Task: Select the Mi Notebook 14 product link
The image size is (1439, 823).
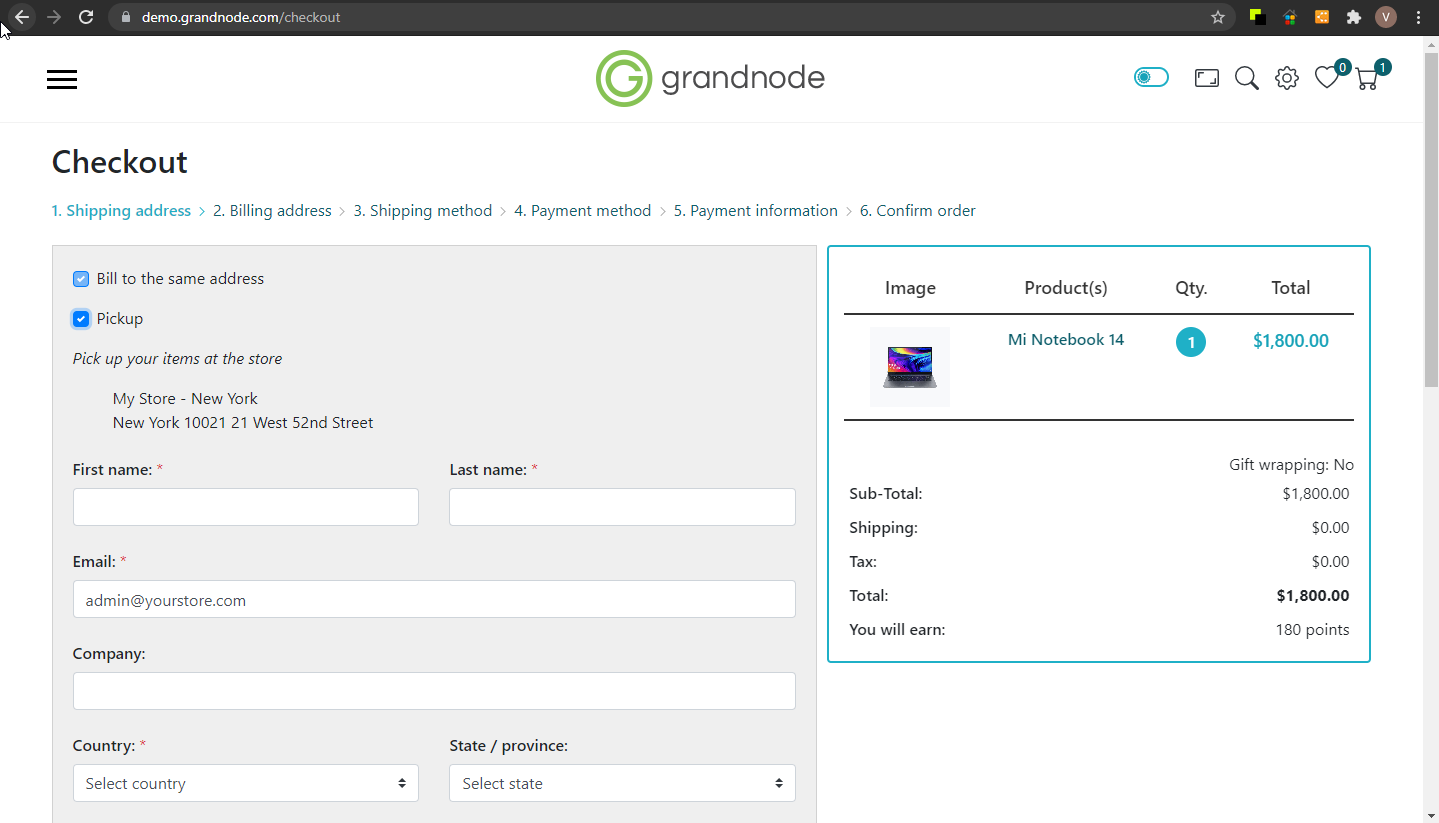Action: click(x=1065, y=339)
